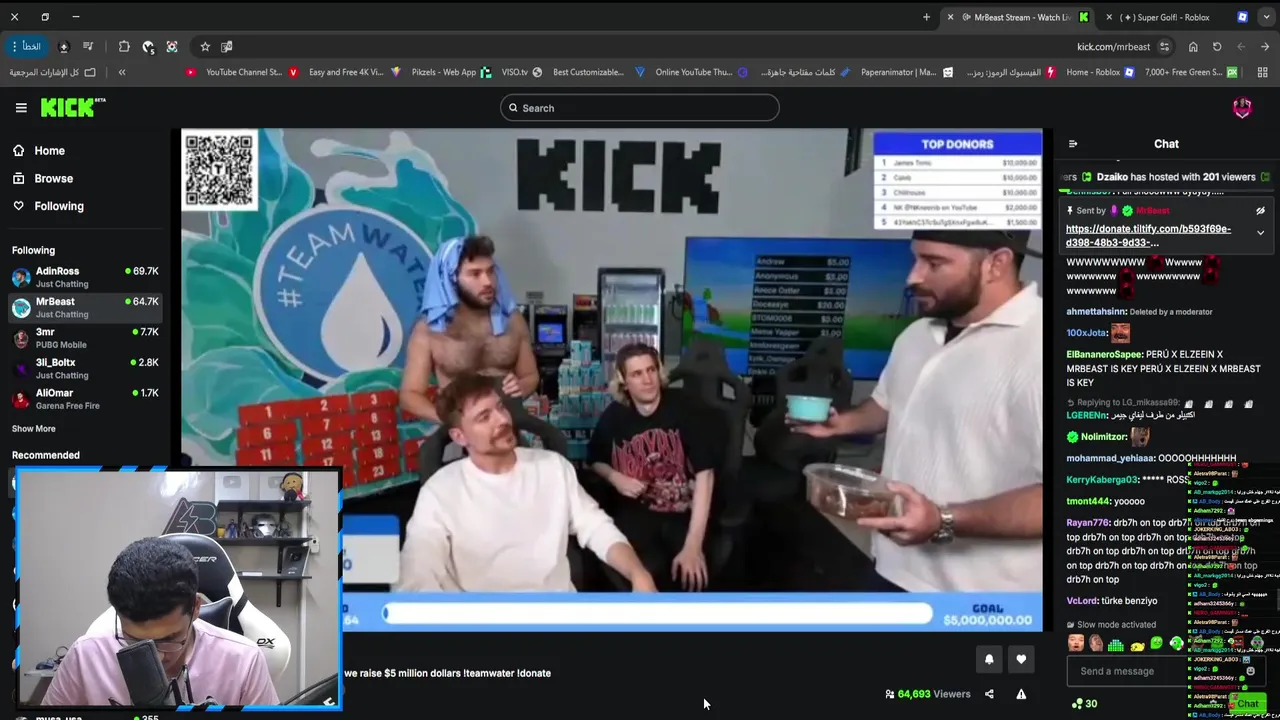Click the Kick search field

pos(640,108)
